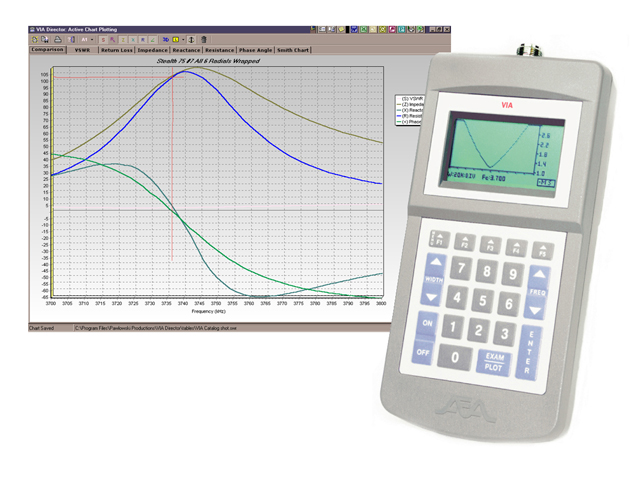This screenshot has width=640, height=480.
Task: Toggle the blue R resistance trace button
Action: (x=143, y=40)
